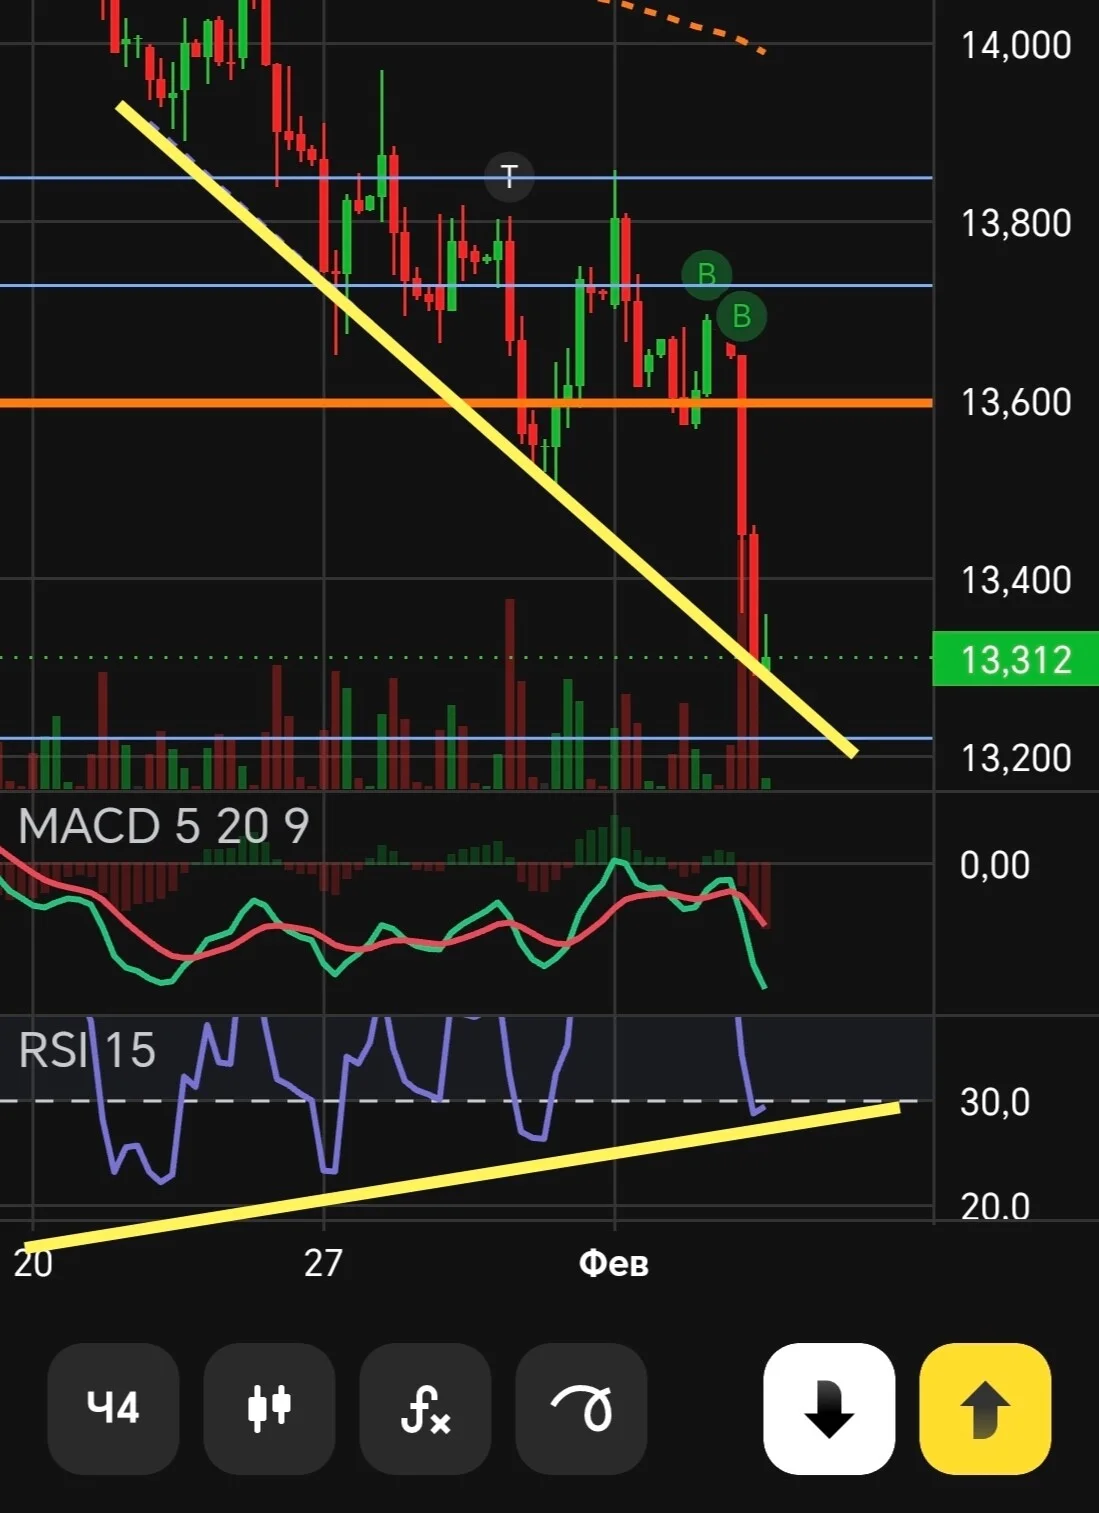This screenshot has height=1513, width=1099.
Task: Tap the RSI 30,0 level label
Action: (x=995, y=1102)
